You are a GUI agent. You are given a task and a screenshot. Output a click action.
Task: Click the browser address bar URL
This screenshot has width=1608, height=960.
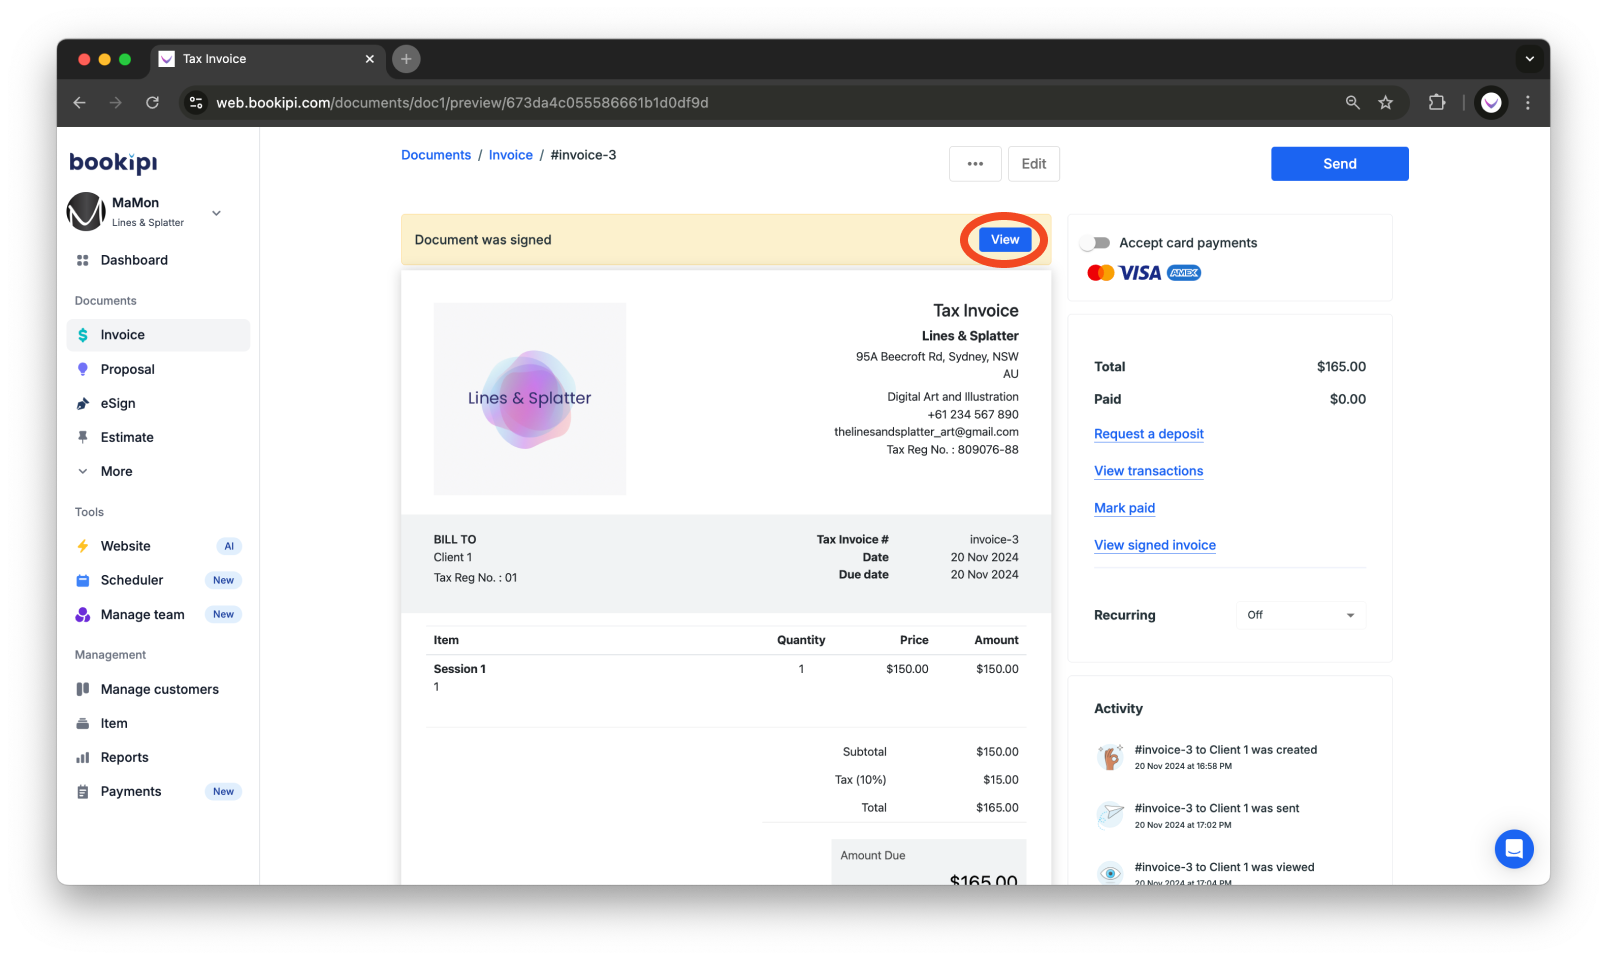(x=462, y=102)
